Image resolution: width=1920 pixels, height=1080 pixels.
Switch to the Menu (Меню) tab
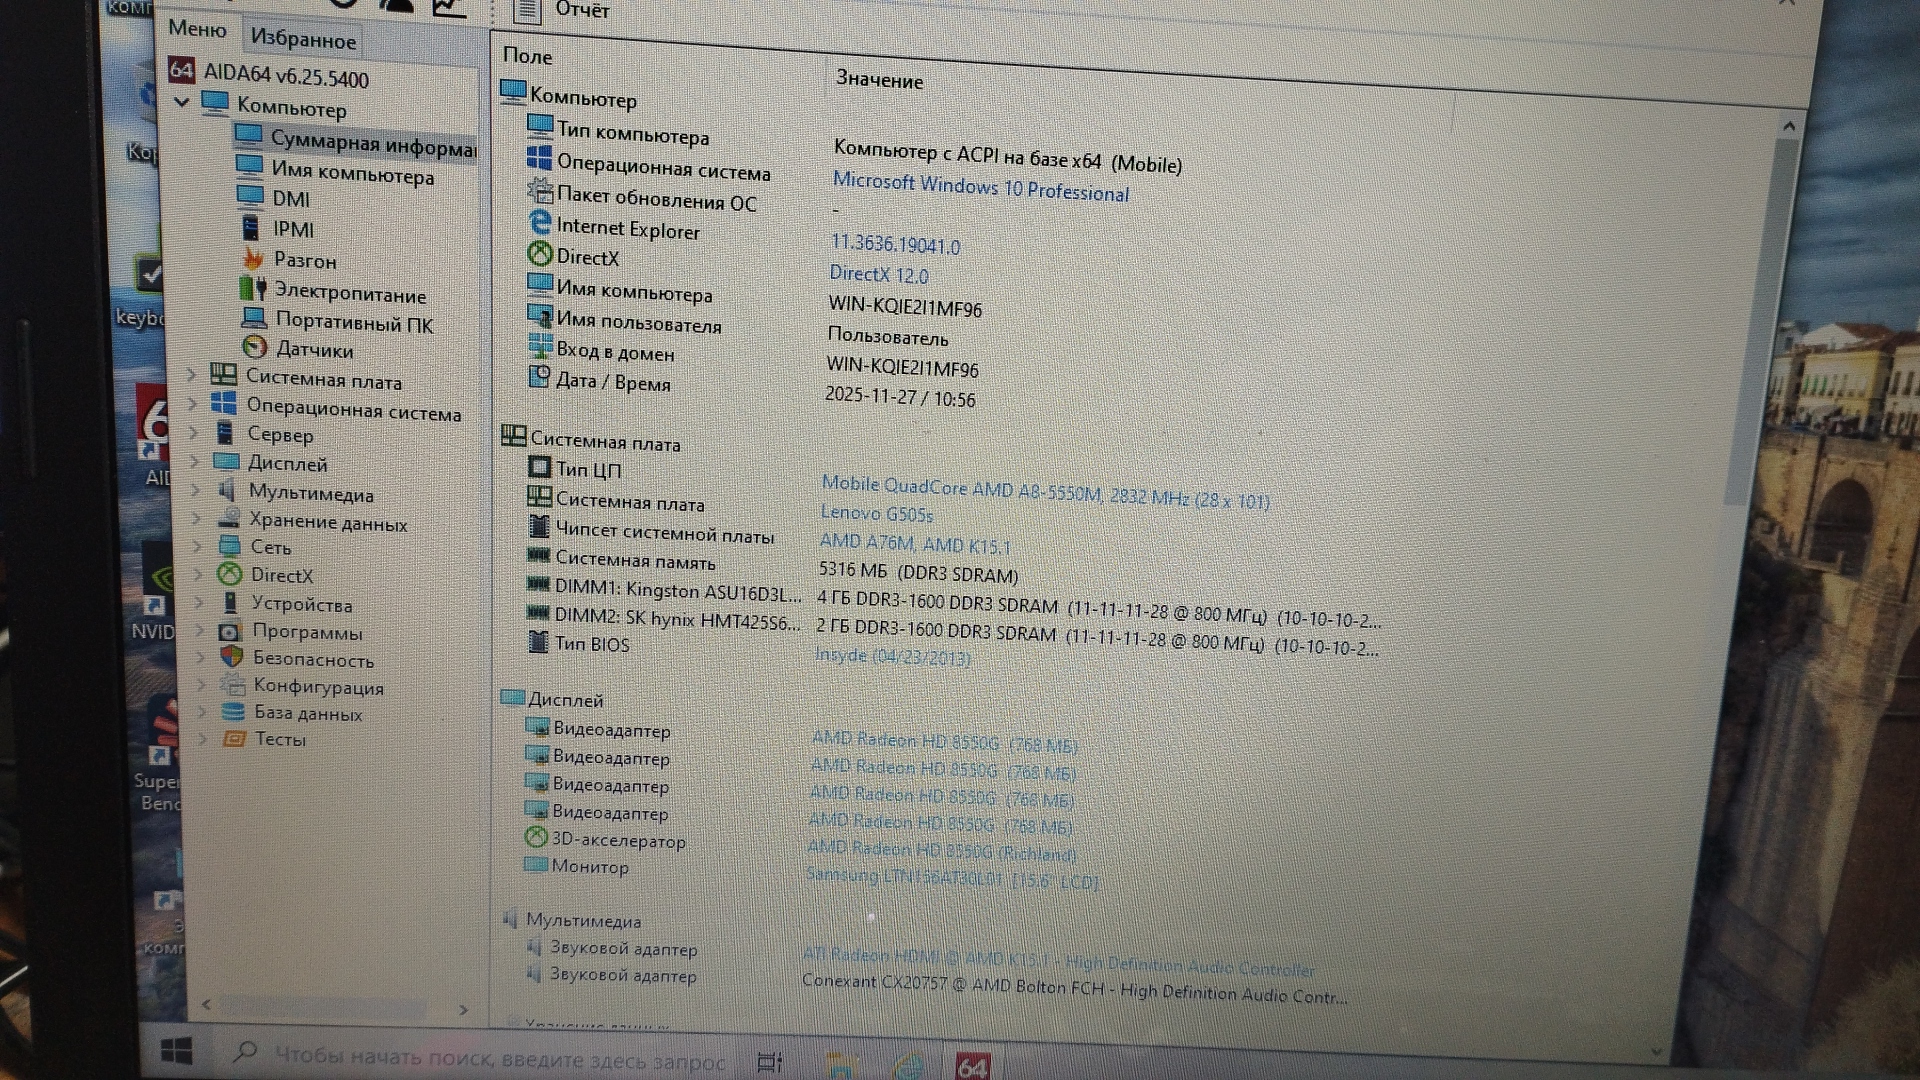[x=197, y=29]
